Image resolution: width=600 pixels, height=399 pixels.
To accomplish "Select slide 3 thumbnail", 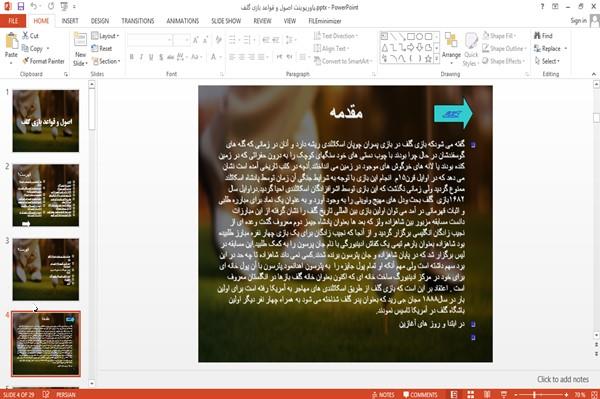I will point(46,269).
